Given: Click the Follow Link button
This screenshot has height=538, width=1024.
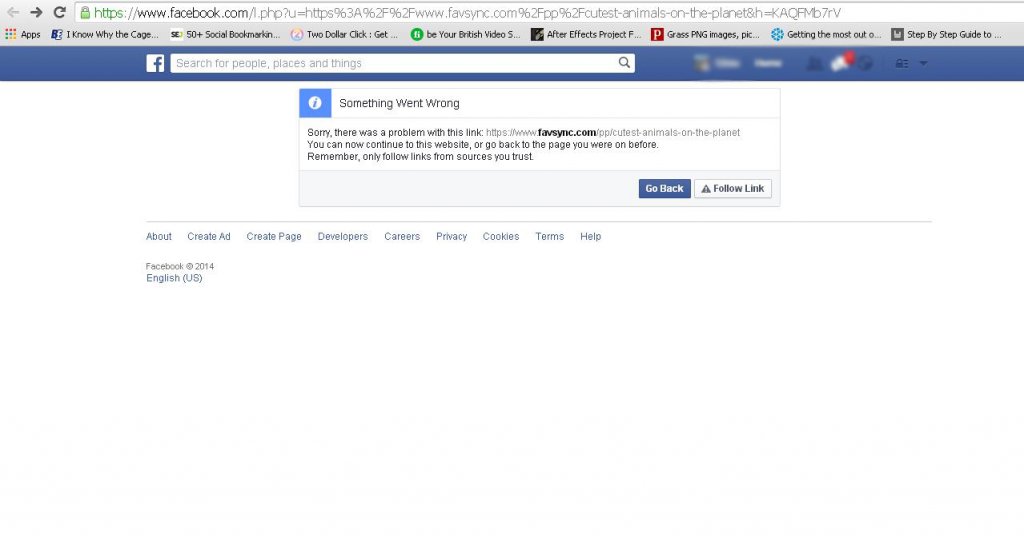Looking at the screenshot, I should point(733,189).
